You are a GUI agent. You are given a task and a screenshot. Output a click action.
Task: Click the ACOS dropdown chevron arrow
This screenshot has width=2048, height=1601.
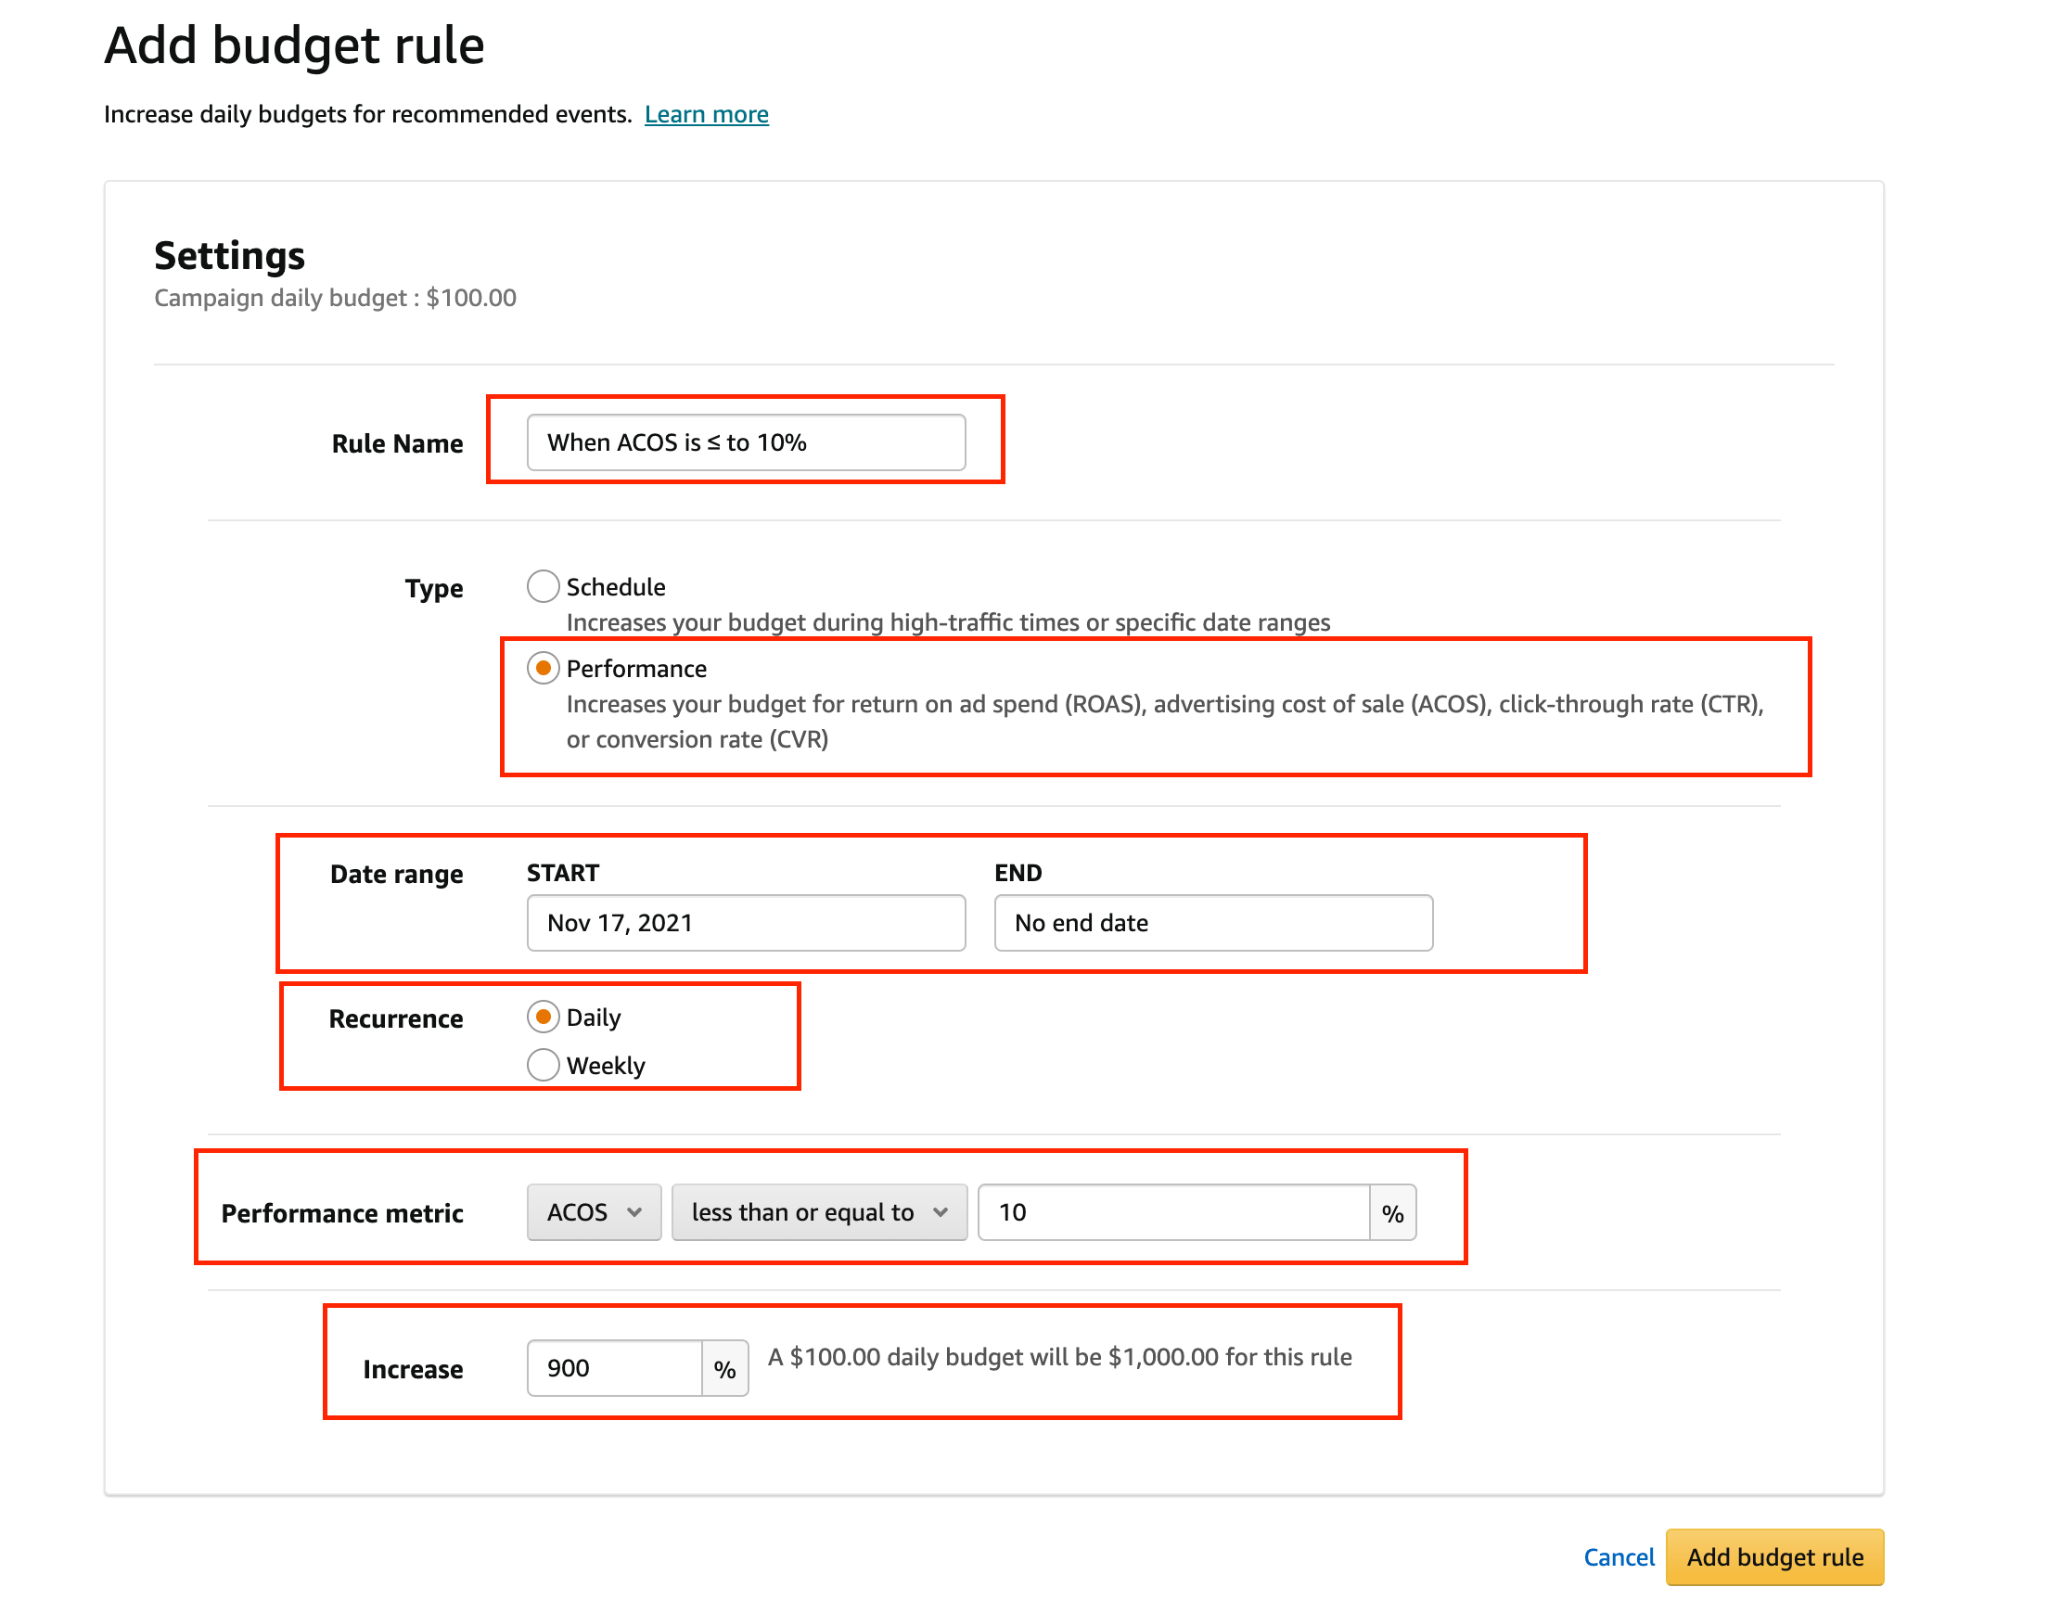point(634,1212)
